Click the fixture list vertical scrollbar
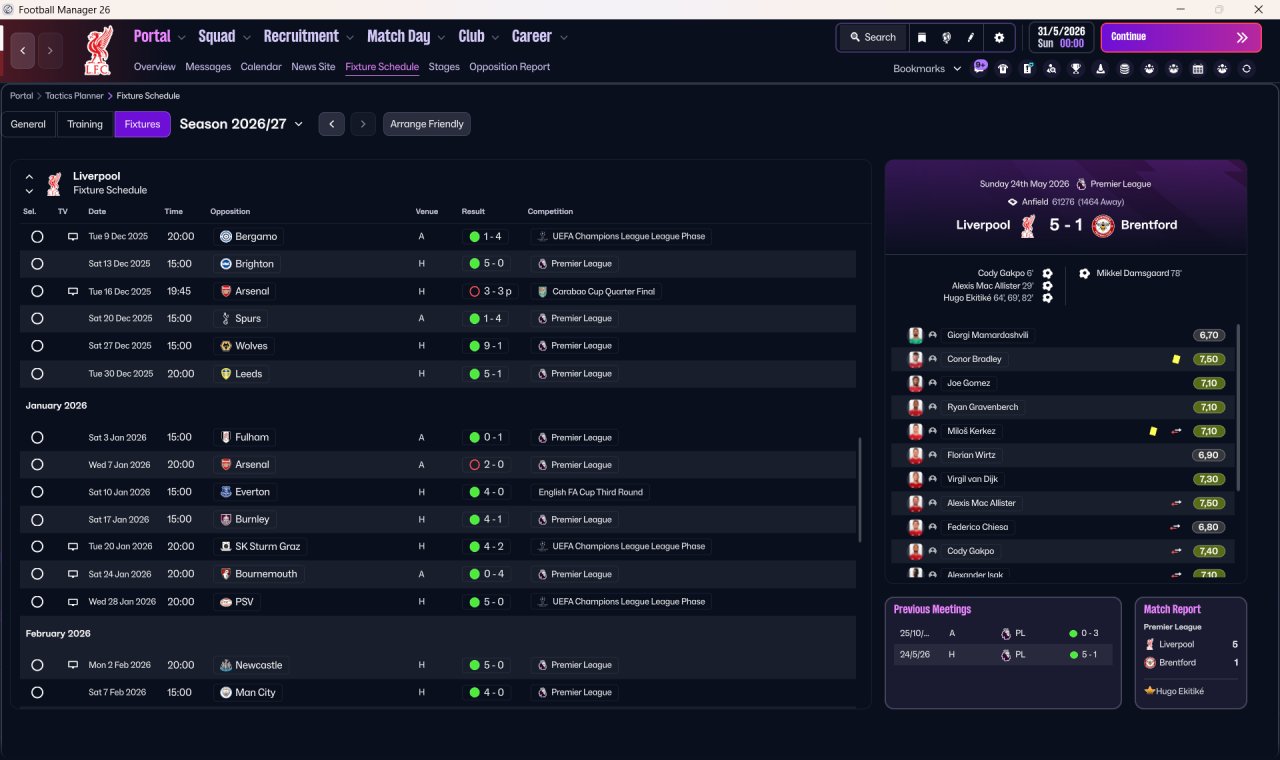Image resolution: width=1280 pixels, height=760 pixels. (860, 490)
